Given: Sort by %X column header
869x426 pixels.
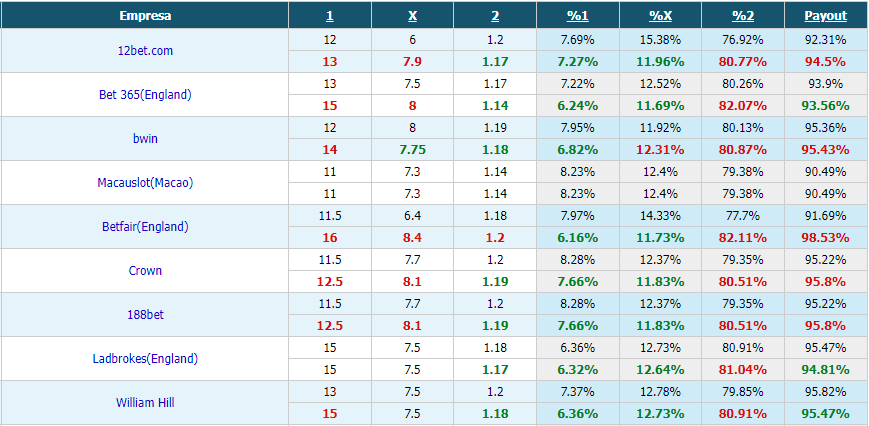Looking at the screenshot, I should (x=661, y=16).
